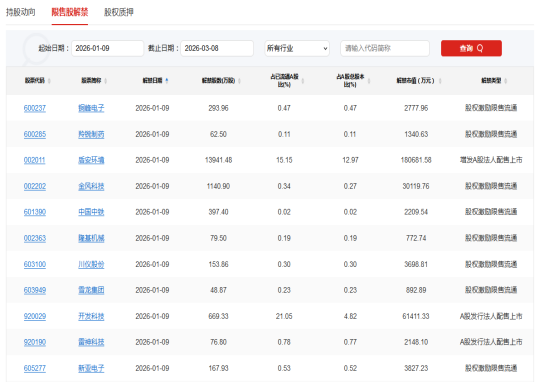Select the market value 61411.33 cell
This screenshot has height=382, width=549.
(x=416, y=317)
